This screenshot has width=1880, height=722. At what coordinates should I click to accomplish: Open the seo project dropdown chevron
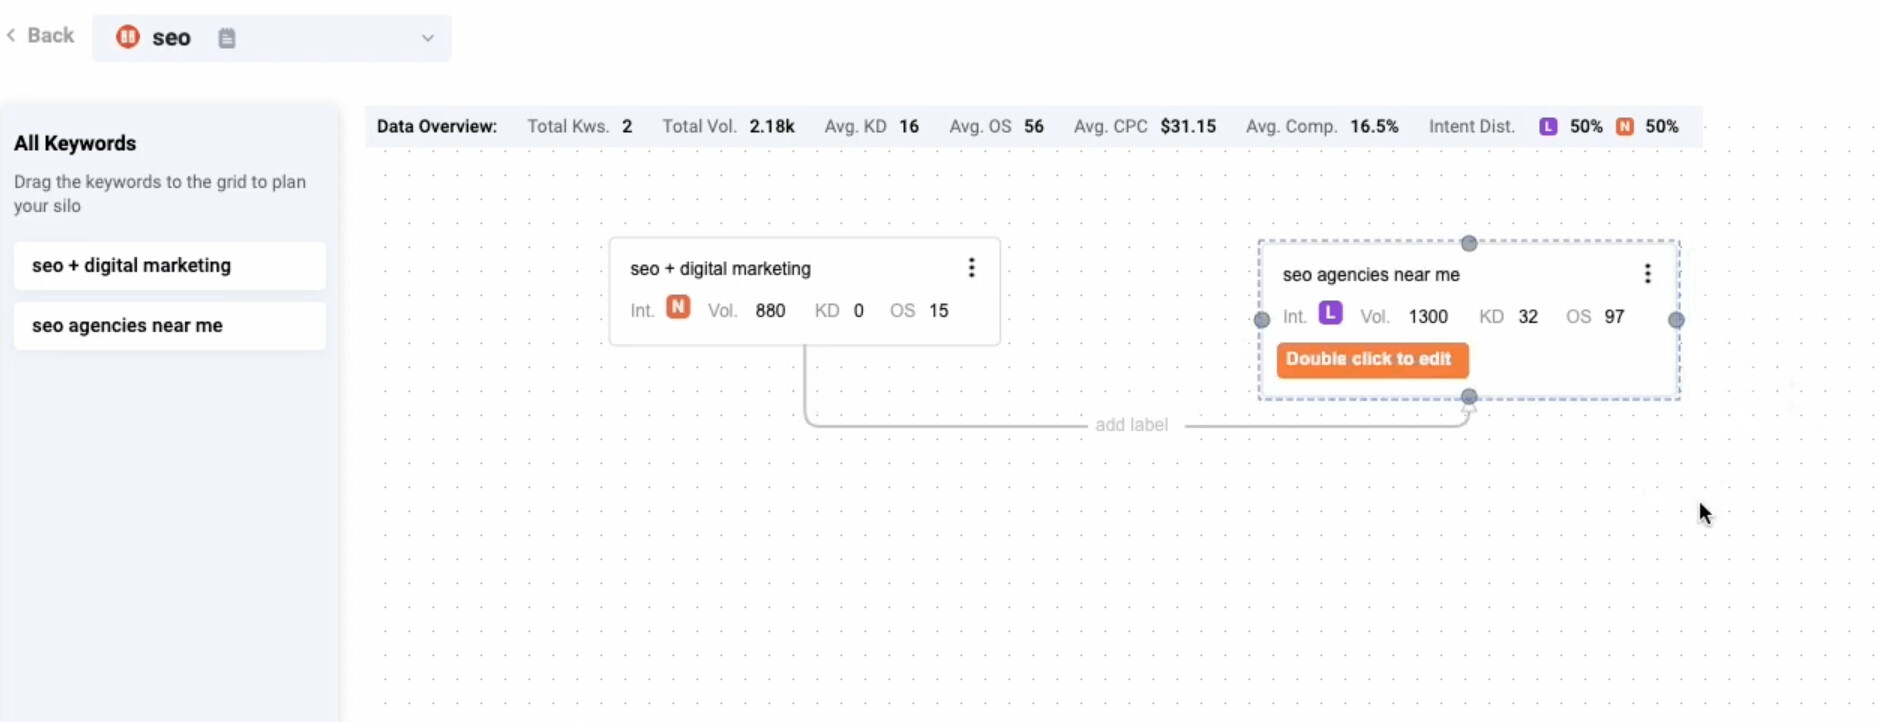click(428, 38)
